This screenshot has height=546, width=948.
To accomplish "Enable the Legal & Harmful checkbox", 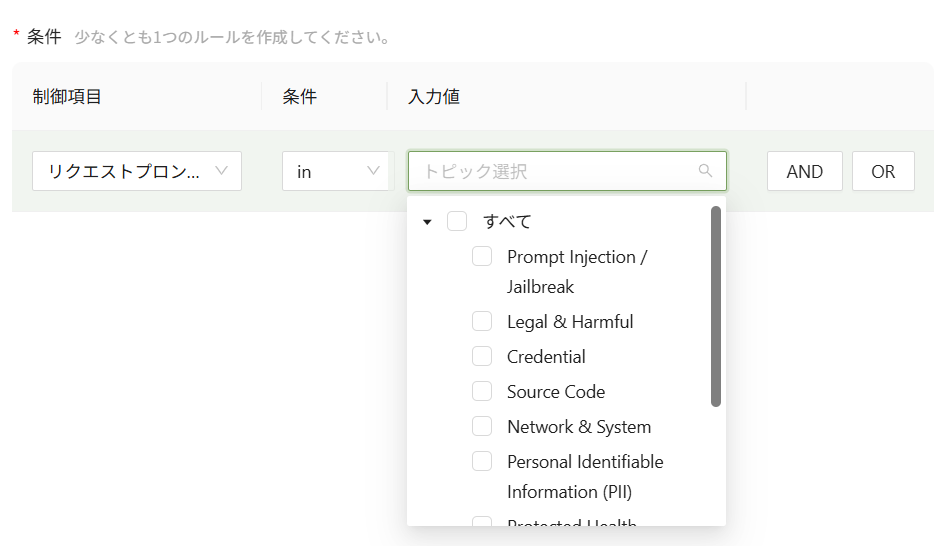I will [482, 322].
